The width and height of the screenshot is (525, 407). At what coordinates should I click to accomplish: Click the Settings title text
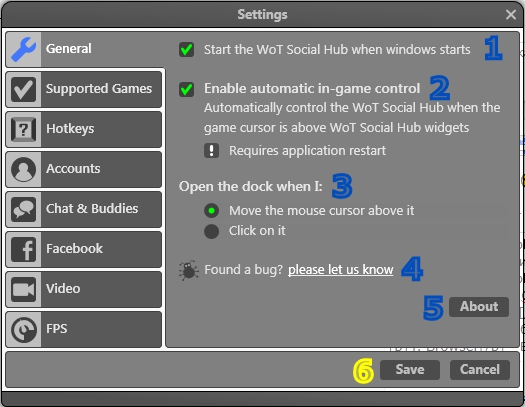(262, 14)
